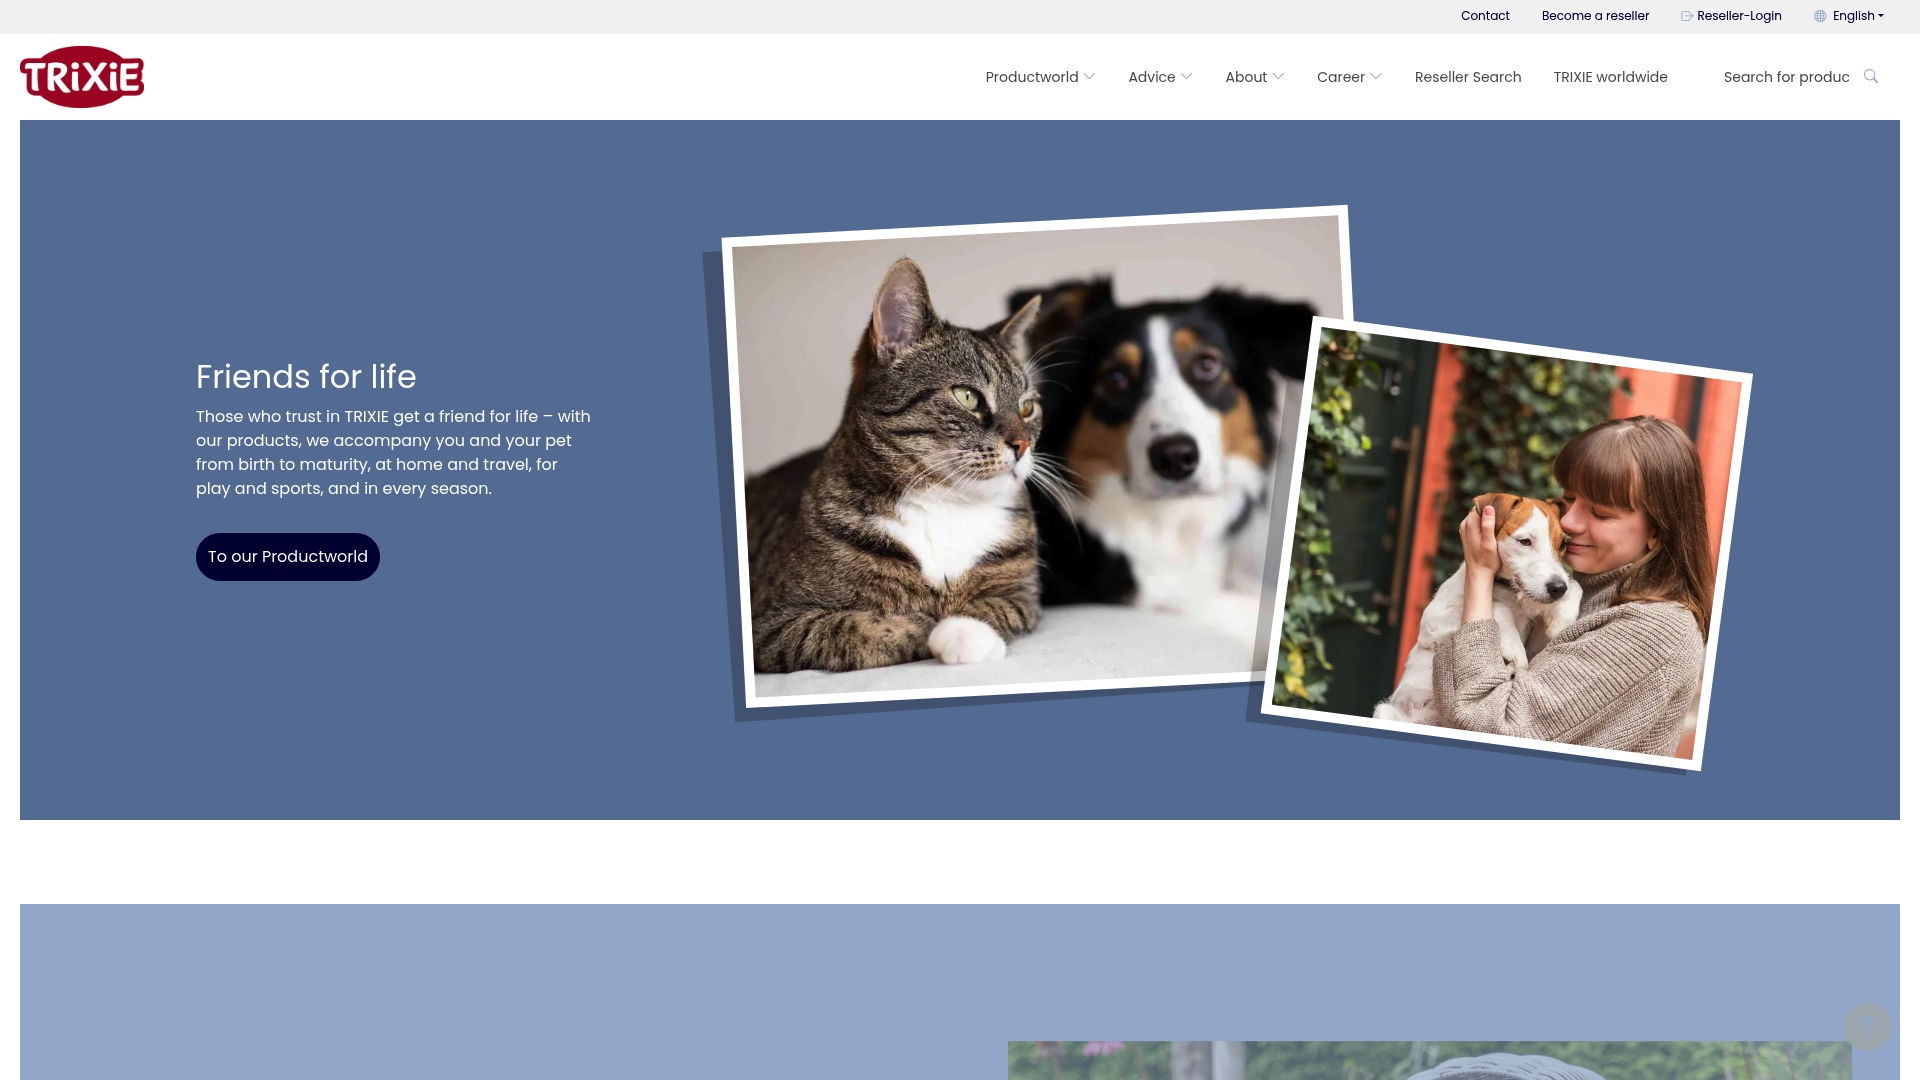The image size is (1920, 1080).
Task: Click the globe icon beside English
Action: pos(1820,15)
